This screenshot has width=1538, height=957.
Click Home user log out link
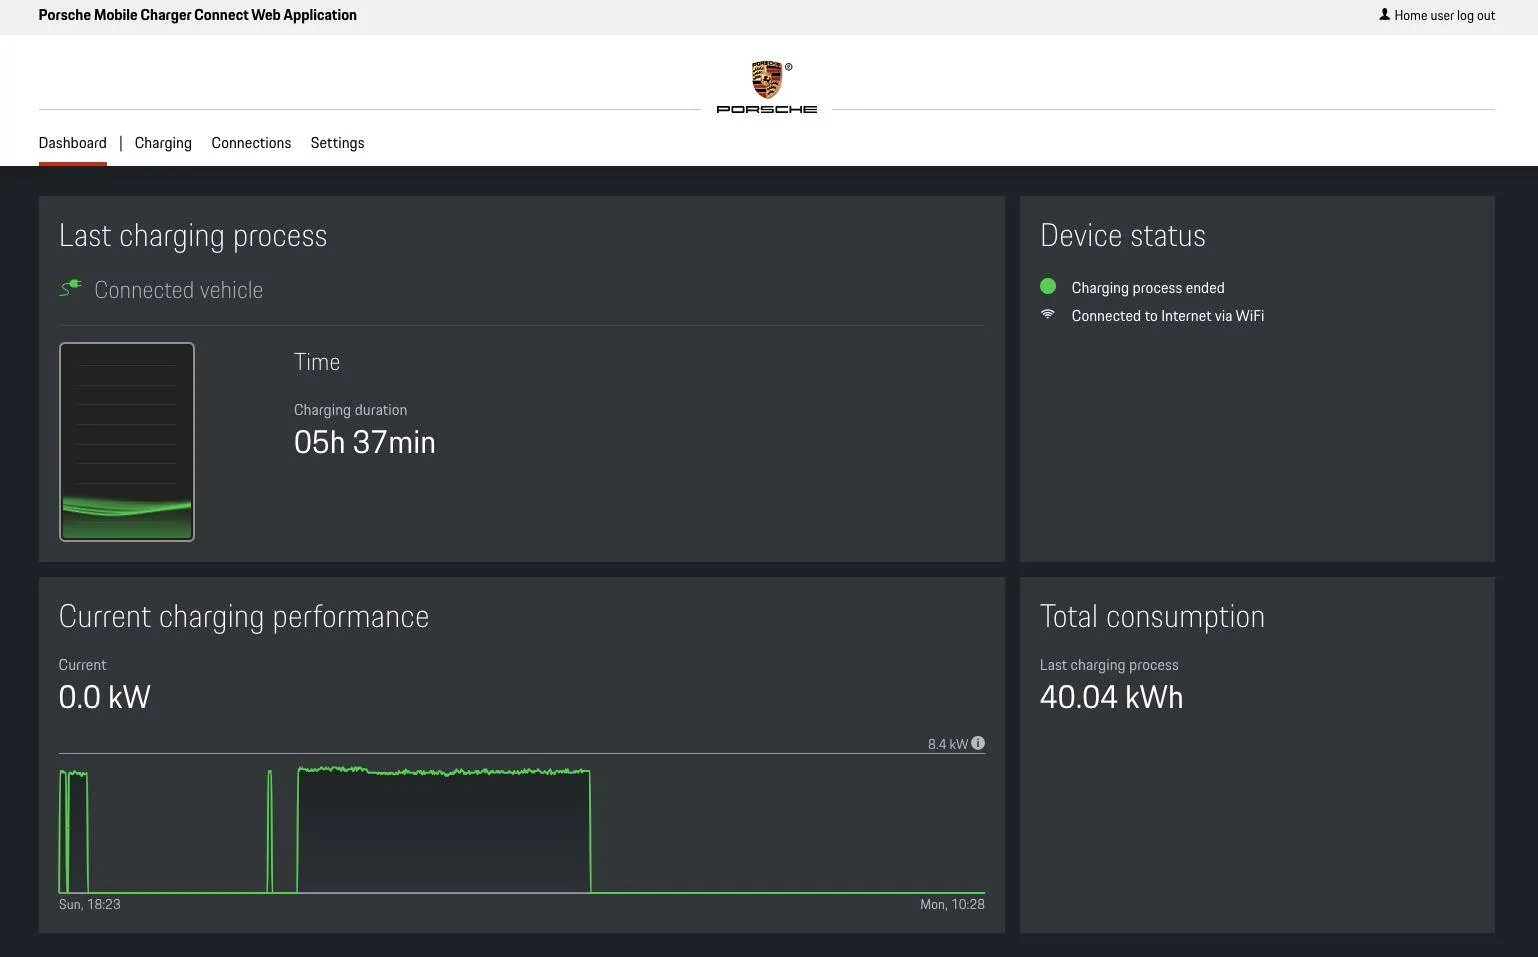(x=1444, y=15)
